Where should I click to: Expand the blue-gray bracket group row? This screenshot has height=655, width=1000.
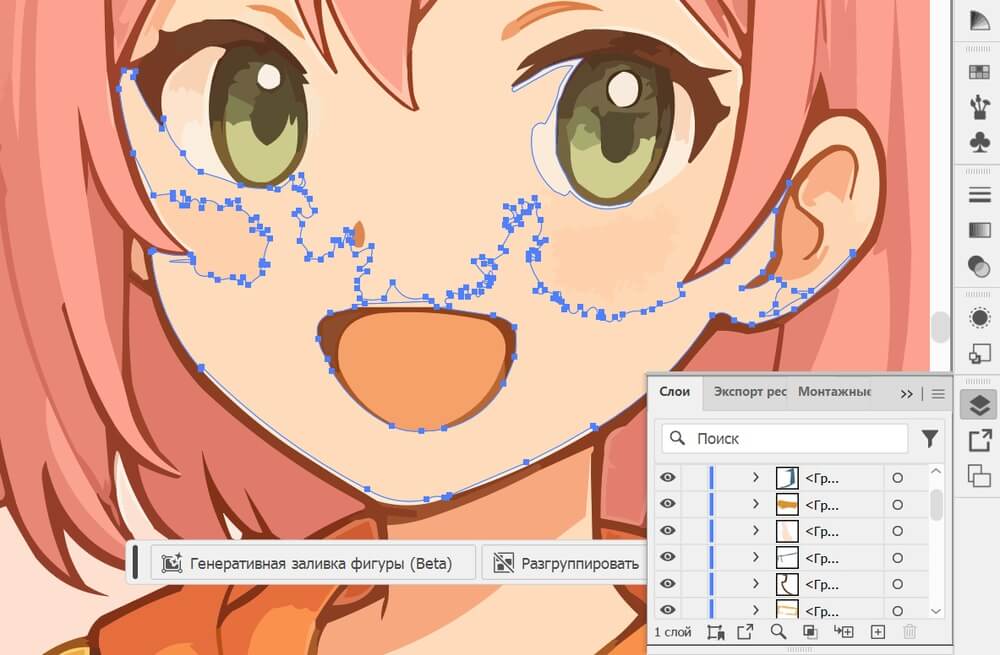tap(756, 478)
